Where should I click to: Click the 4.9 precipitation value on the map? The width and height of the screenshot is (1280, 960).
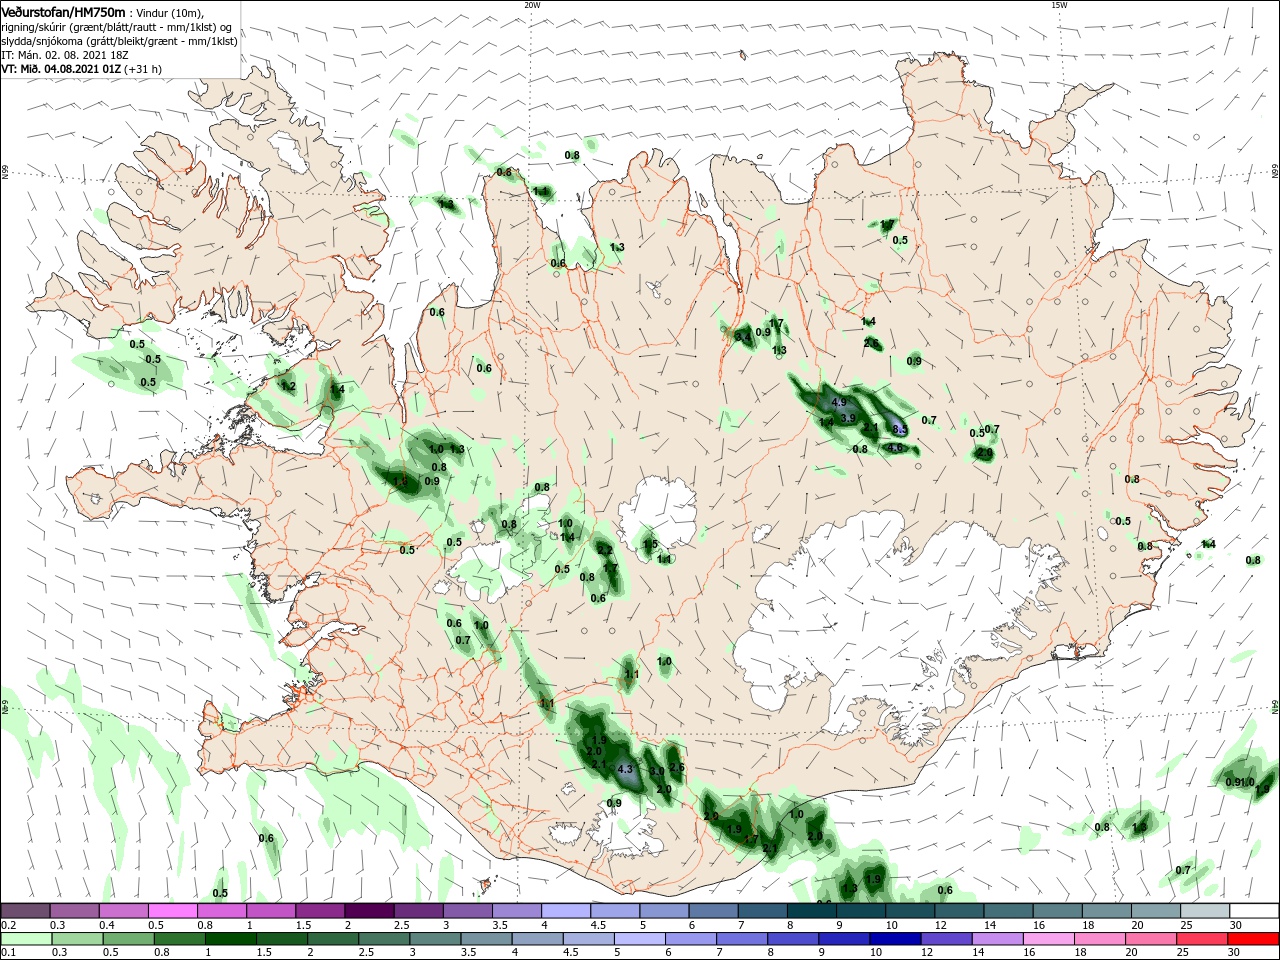pyautogui.click(x=839, y=402)
